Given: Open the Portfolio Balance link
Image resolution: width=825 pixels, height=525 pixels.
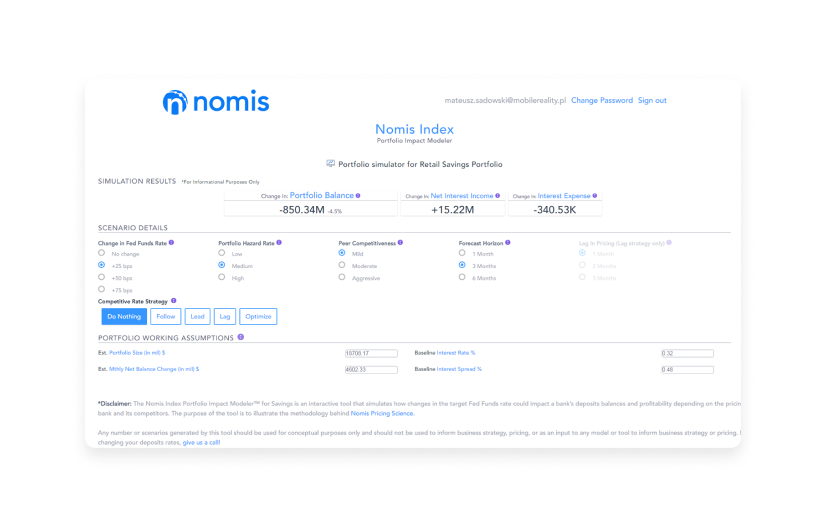Looking at the screenshot, I should click(x=321, y=195).
